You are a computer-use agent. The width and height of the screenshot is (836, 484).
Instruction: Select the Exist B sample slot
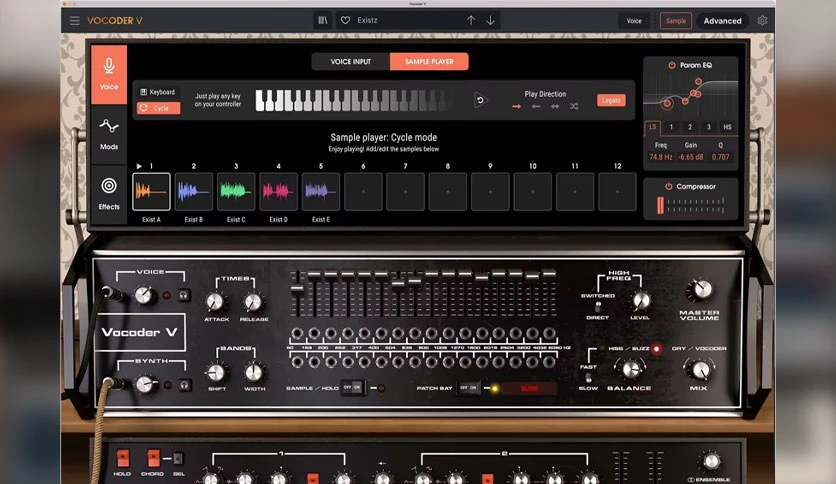click(194, 191)
